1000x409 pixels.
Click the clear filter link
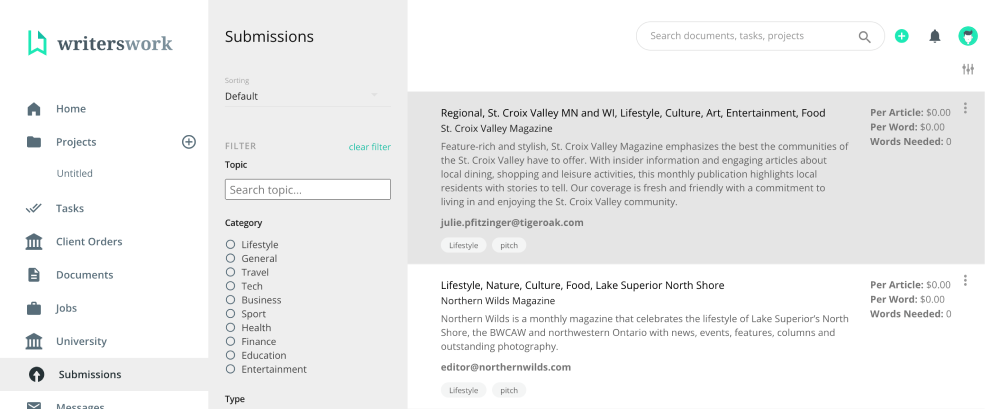(x=369, y=147)
